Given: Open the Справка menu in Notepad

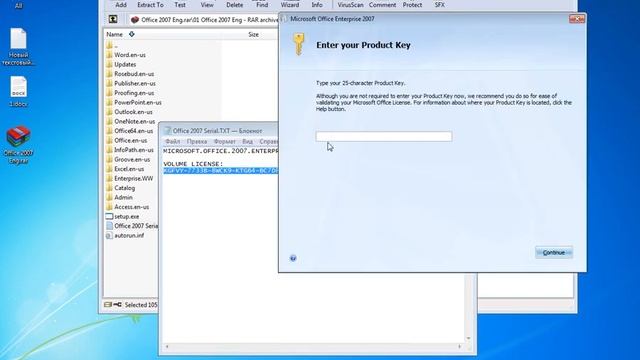Looking at the screenshot, I should 269,141.
